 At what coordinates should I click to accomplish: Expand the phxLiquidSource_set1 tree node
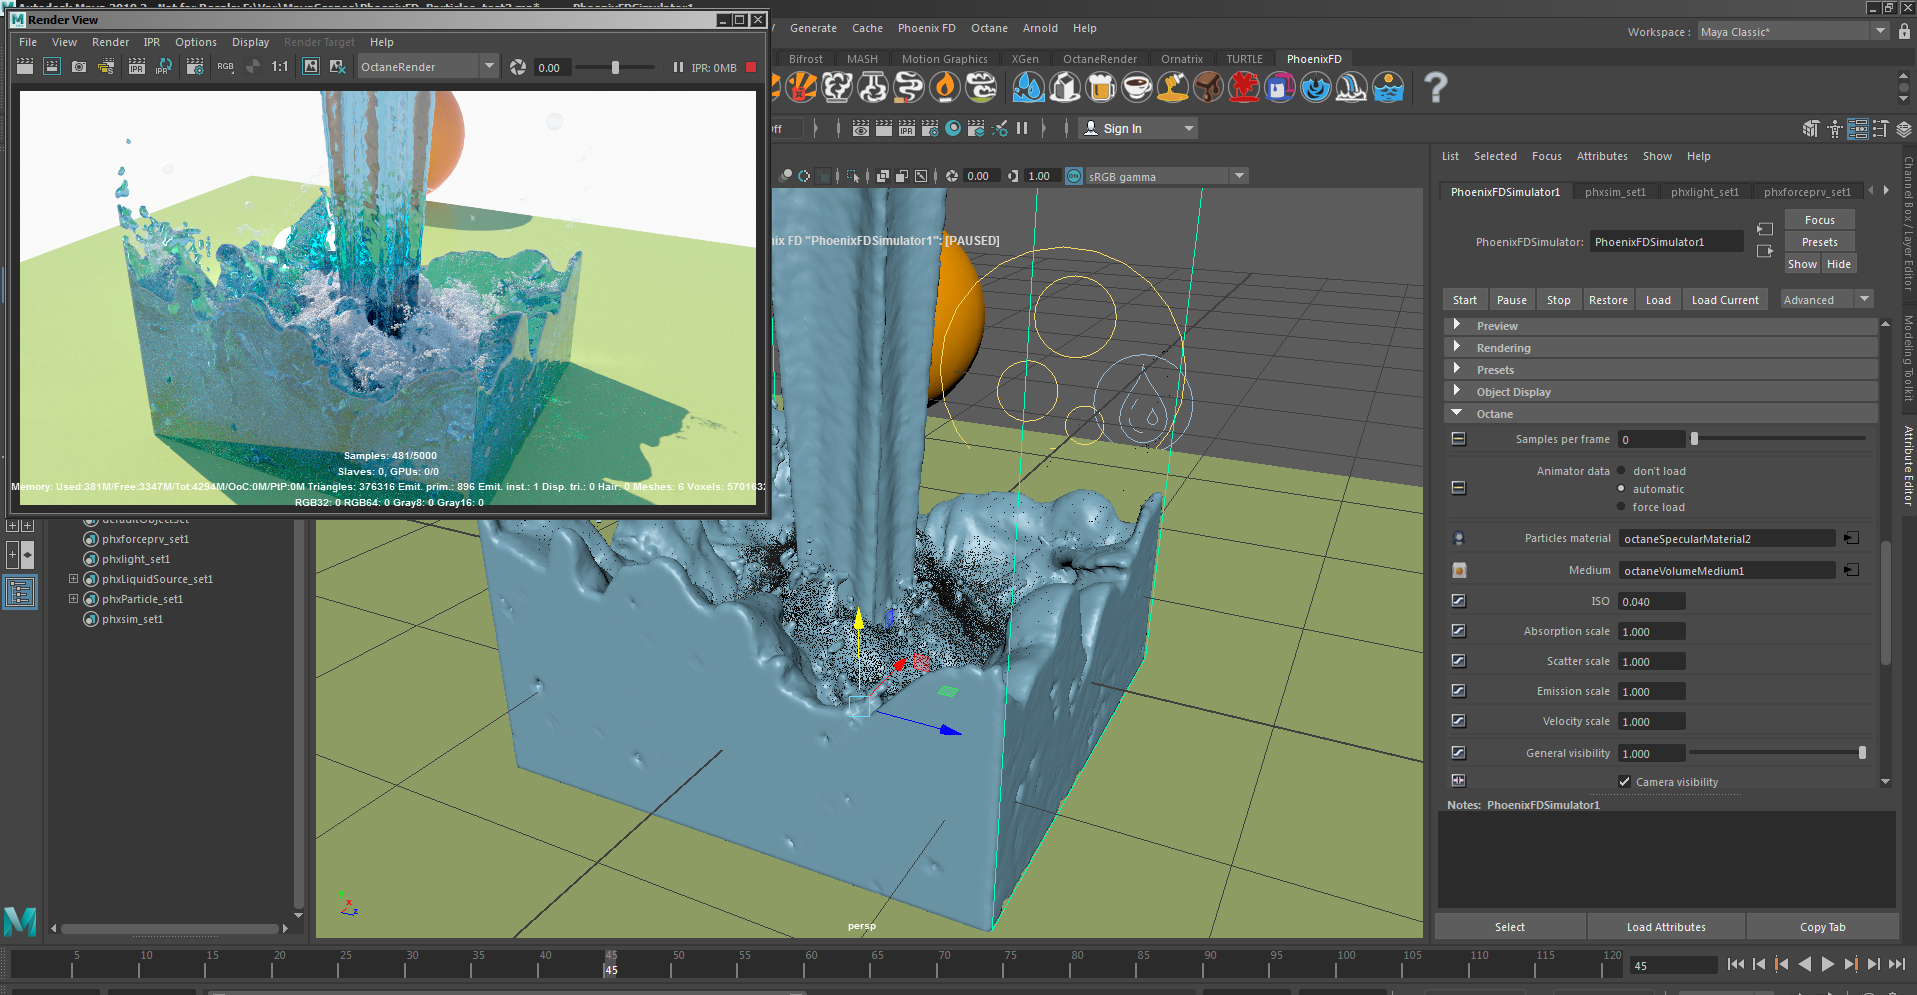(x=73, y=579)
